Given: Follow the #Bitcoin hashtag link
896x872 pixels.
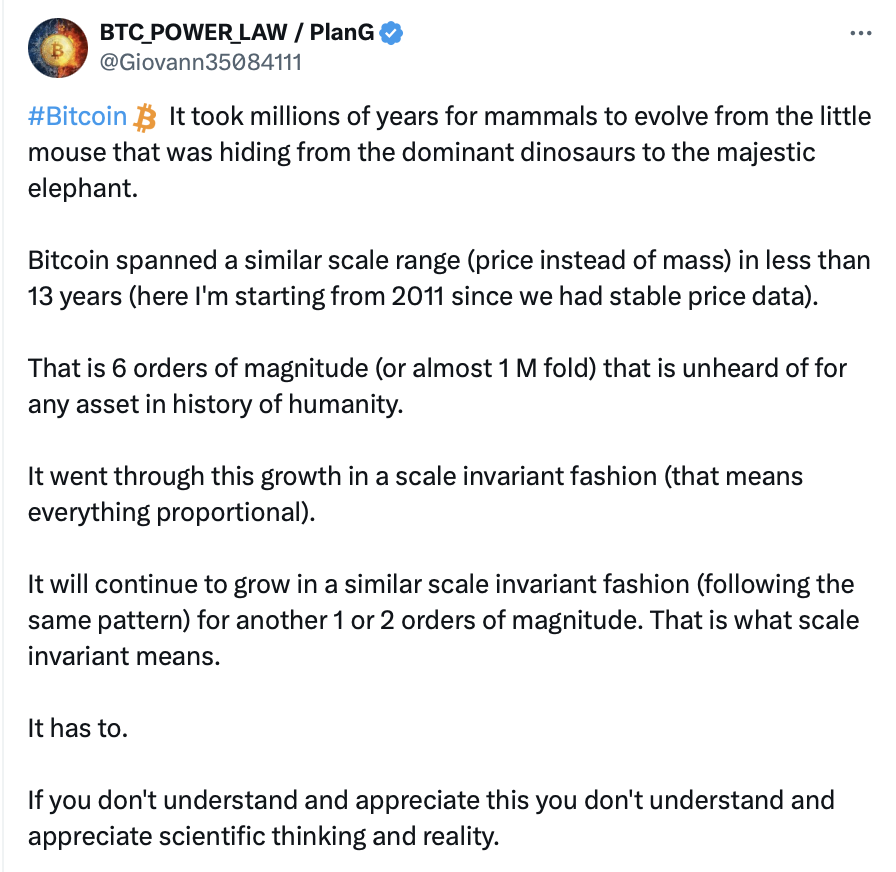Looking at the screenshot, I should point(77,117).
